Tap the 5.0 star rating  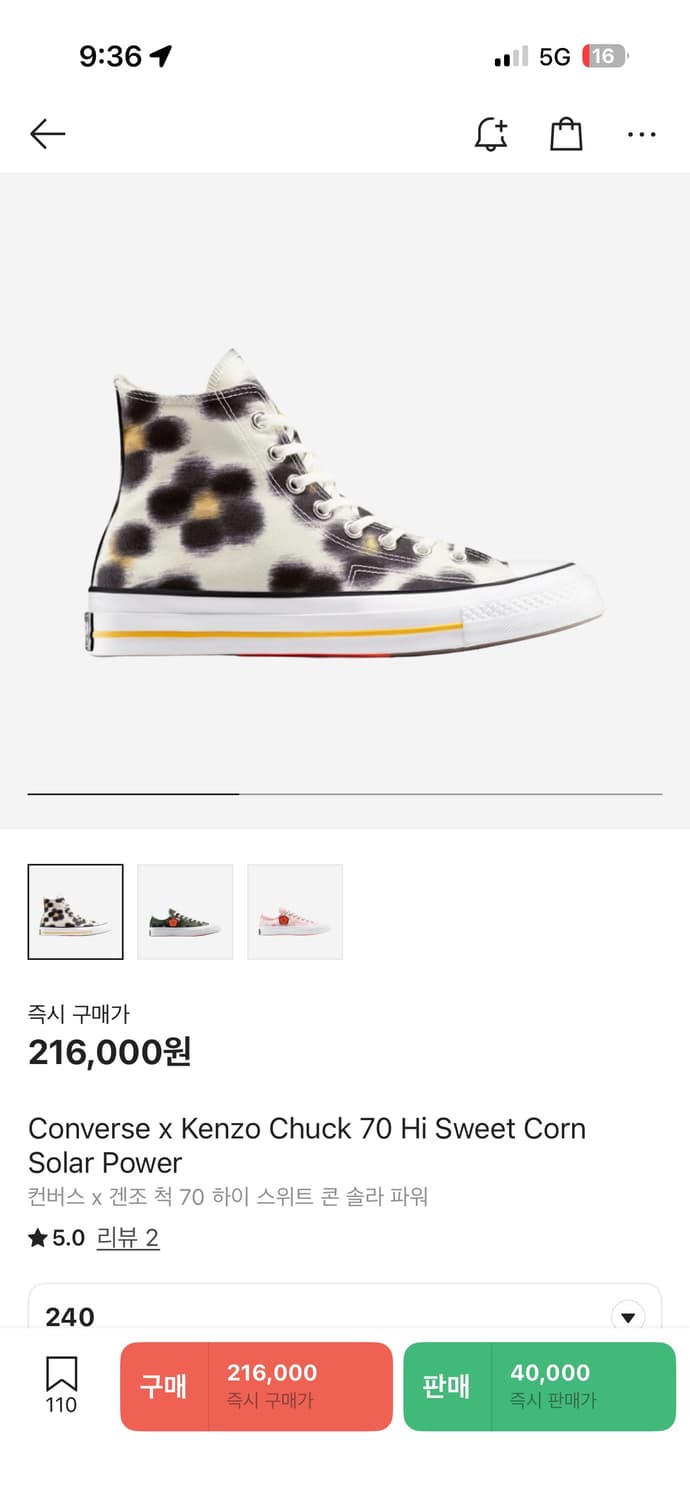[57, 1238]
